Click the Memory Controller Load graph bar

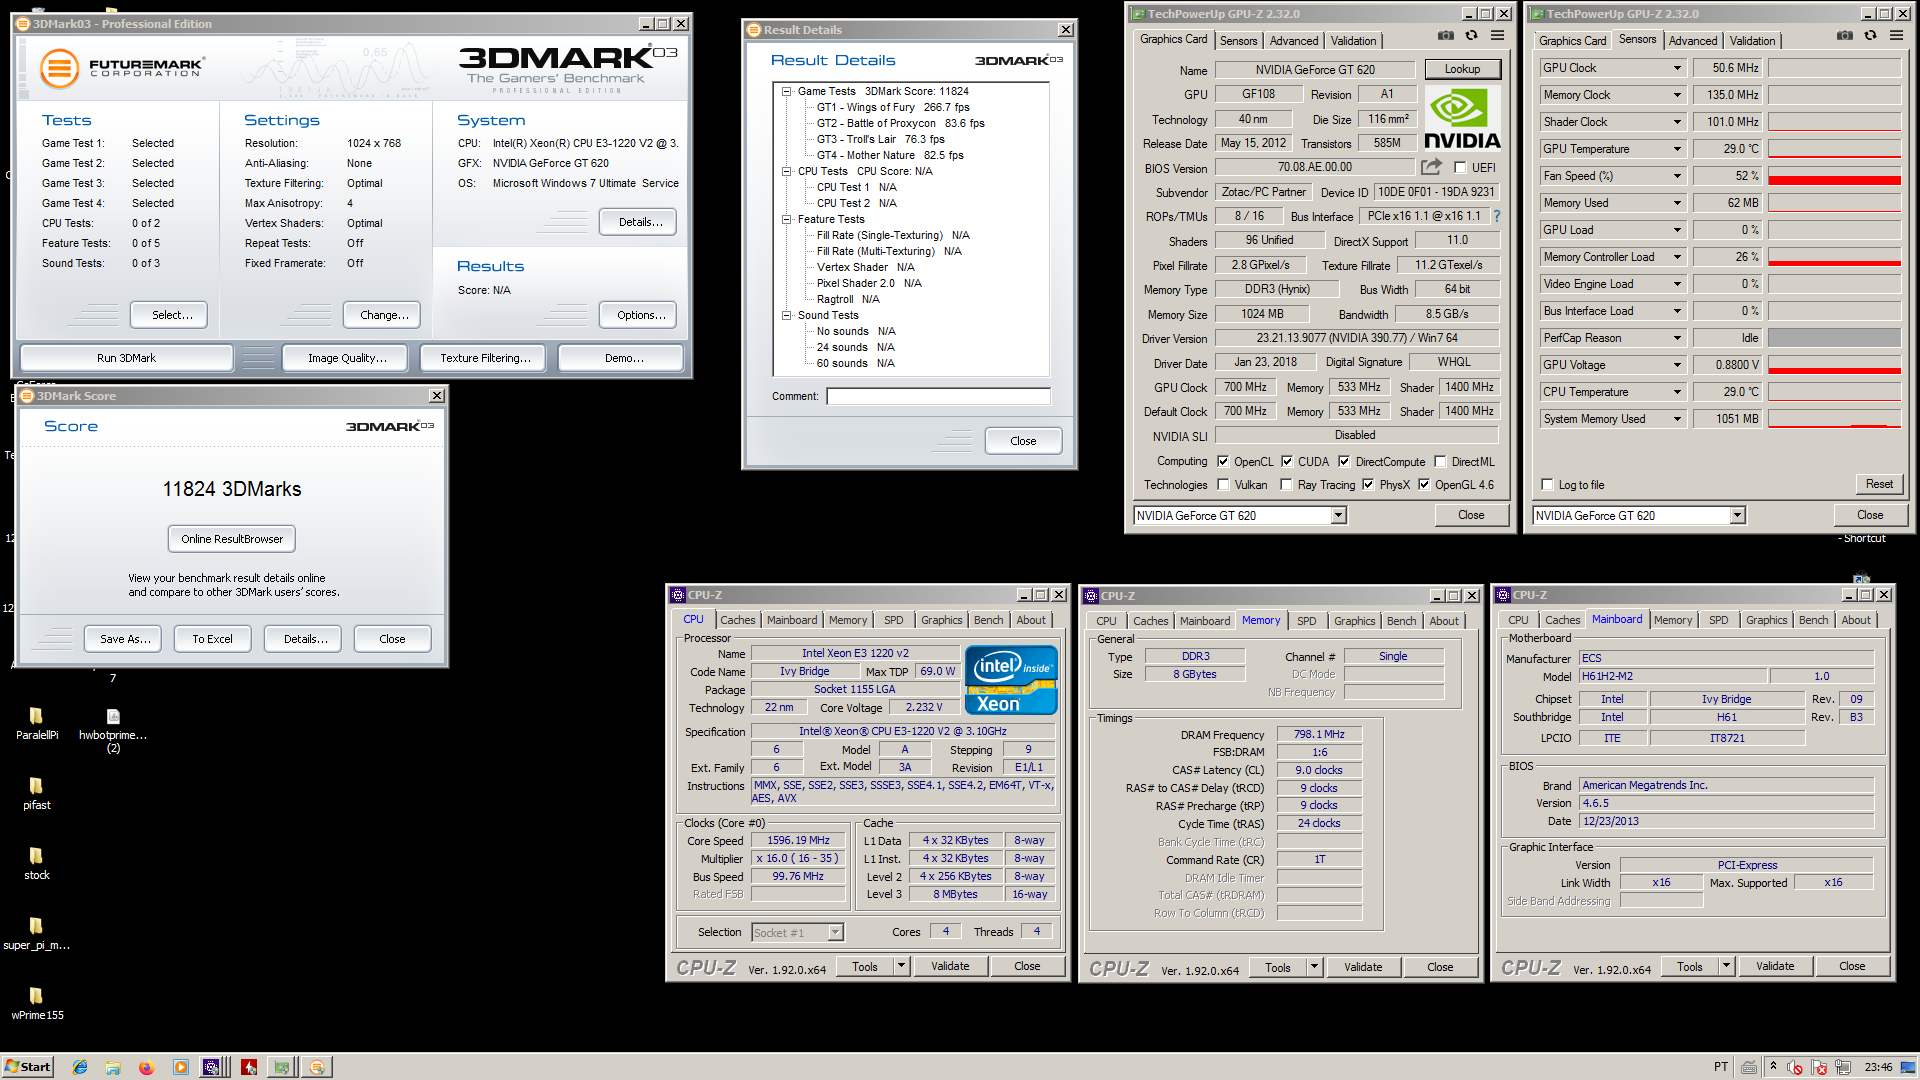tap(1834, 257)
